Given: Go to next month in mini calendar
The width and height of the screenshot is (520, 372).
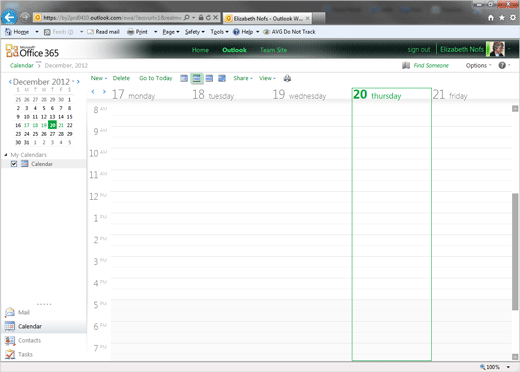Looking at the screenshot, I should (78, 82).
